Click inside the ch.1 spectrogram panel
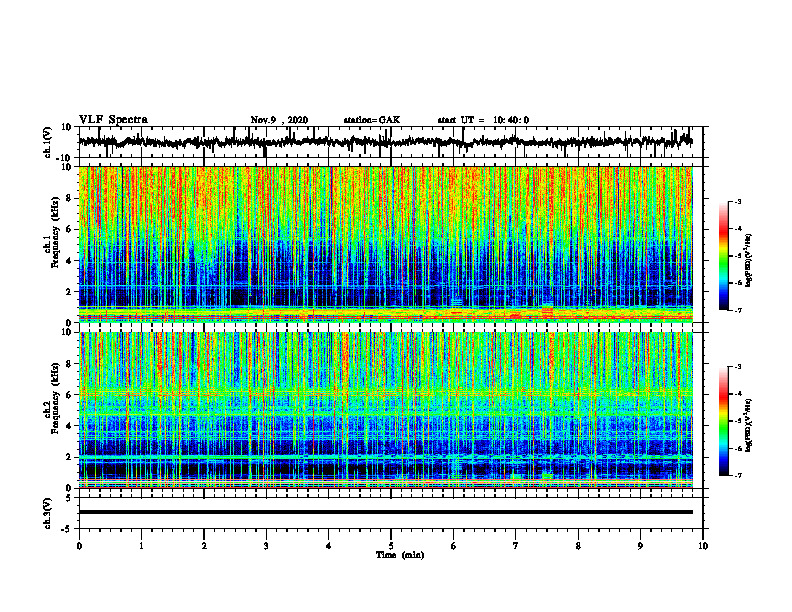 coord(386,244)
